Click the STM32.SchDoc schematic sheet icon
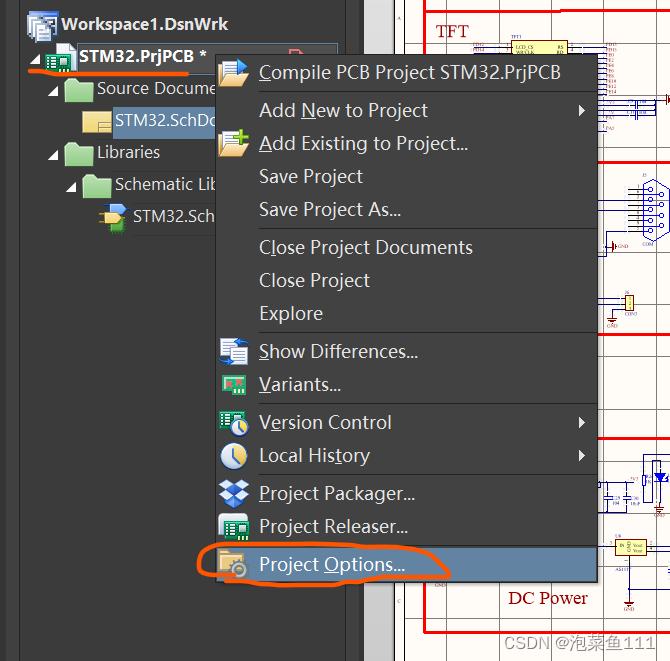 97,122
